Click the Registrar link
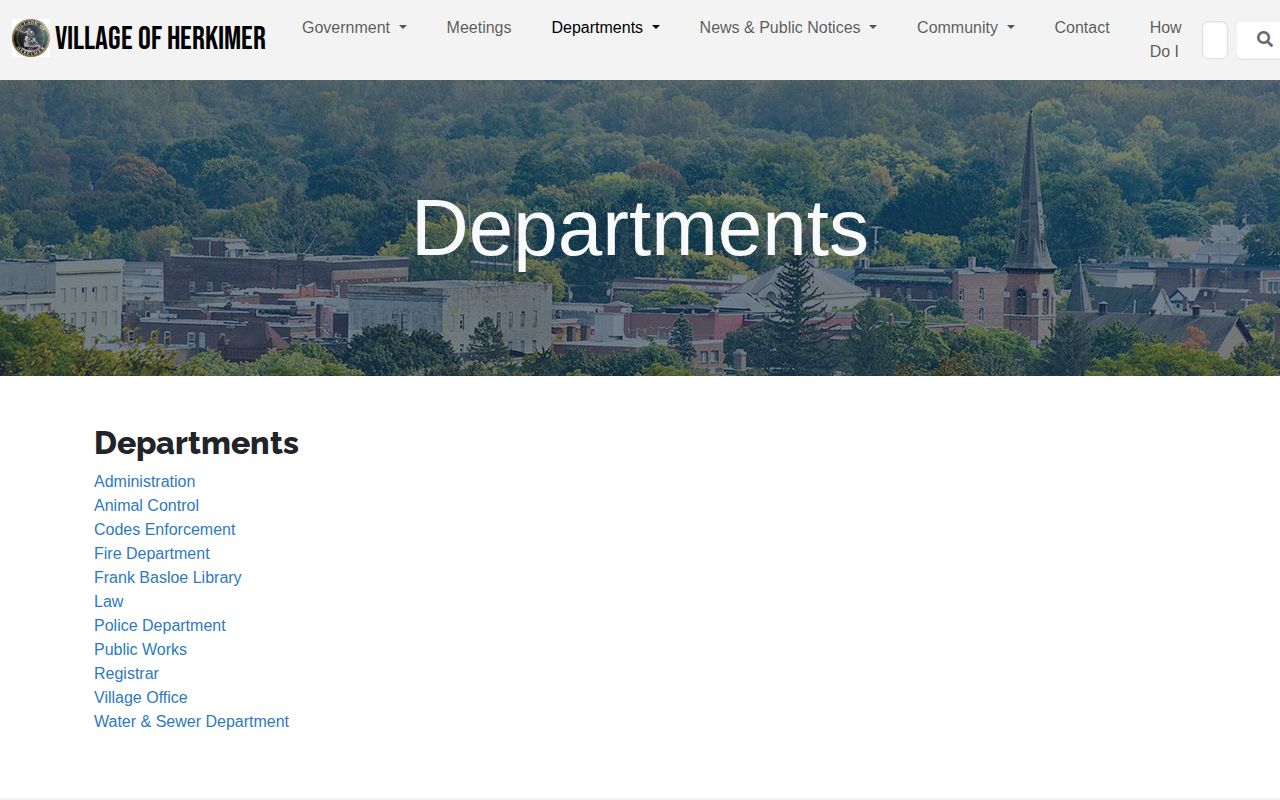 click(127, 673)
